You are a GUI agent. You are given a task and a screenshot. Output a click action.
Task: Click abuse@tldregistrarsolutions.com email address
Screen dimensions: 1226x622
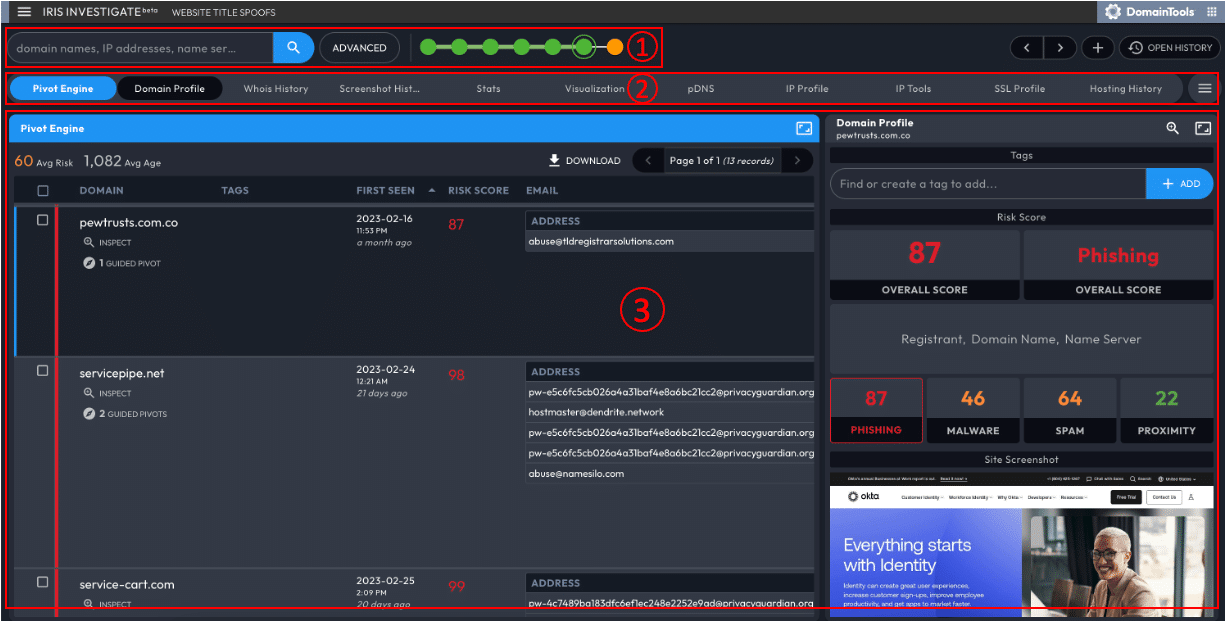pyautogui.click(x=601, y=241)
